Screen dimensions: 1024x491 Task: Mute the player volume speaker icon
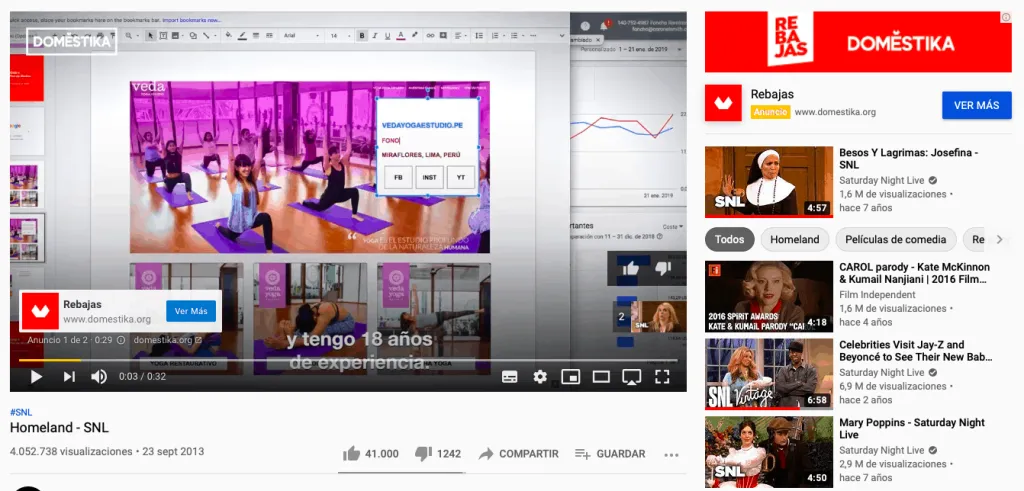coord(99,377)
